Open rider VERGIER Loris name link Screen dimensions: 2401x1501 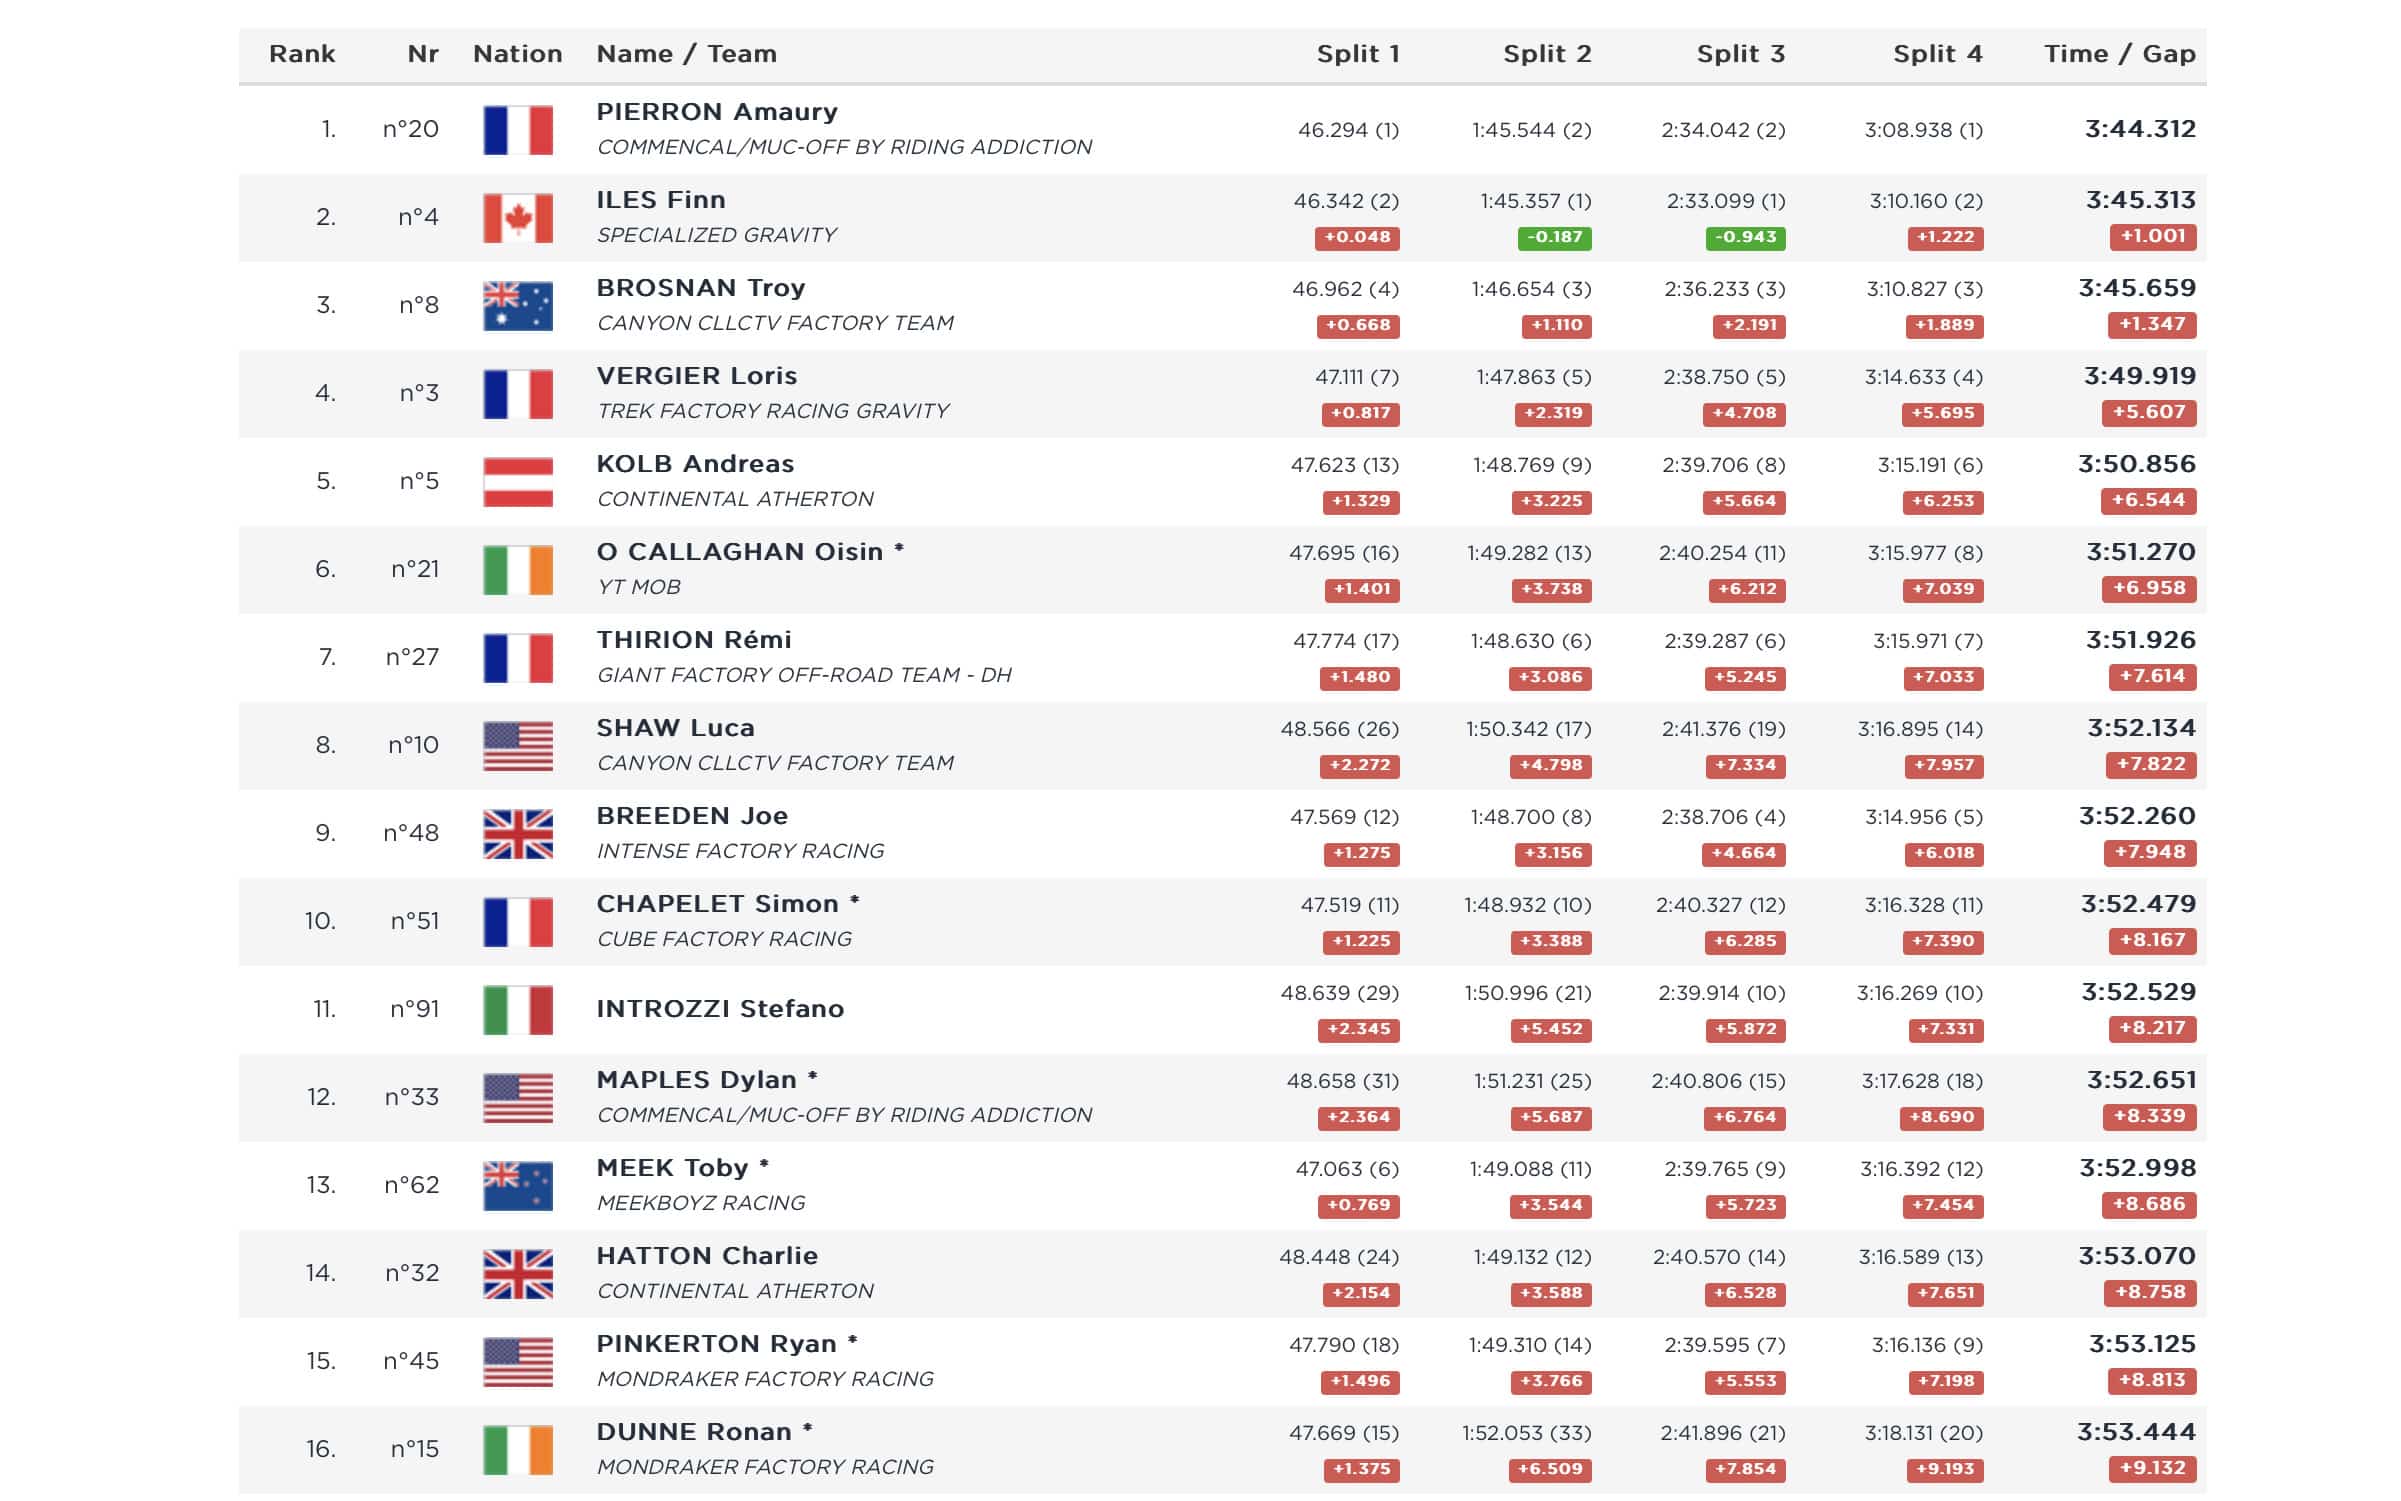pos(696,376)
